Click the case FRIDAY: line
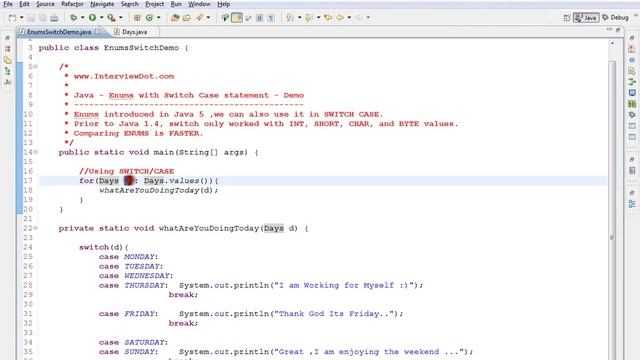Viewport: 640px width, 360px height. (x=128, y=314)
